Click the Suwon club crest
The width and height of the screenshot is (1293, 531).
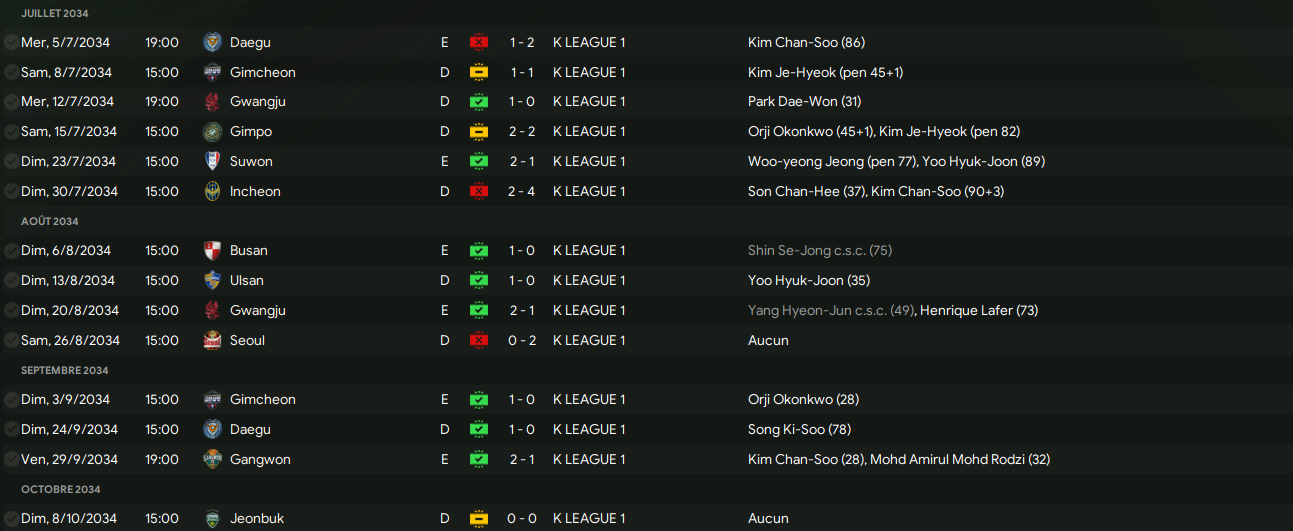tap(211, 161)
